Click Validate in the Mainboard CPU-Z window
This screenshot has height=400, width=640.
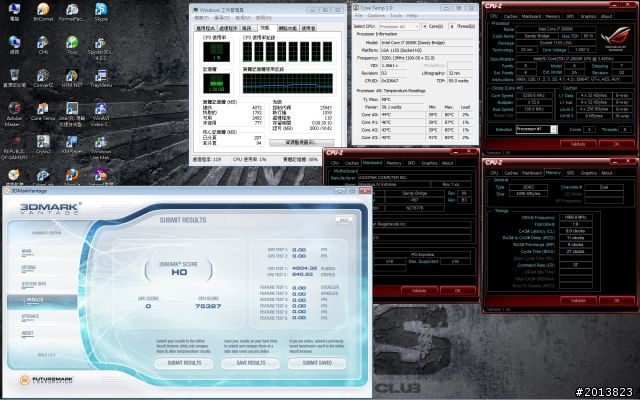point(419,291)
